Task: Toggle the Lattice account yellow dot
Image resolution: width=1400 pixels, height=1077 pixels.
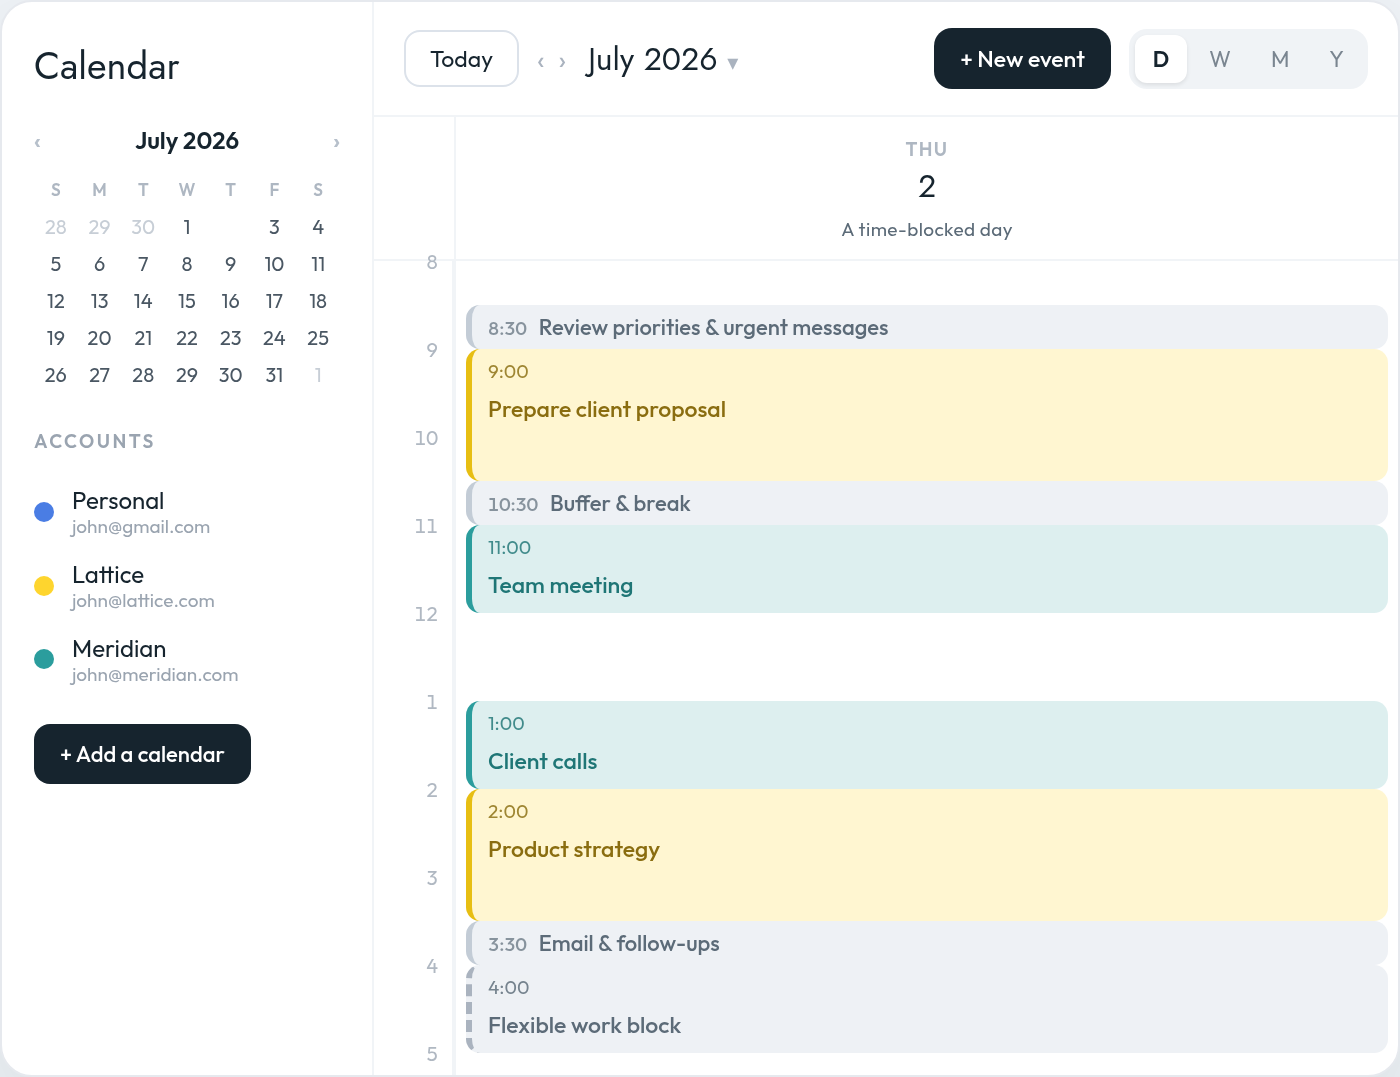Action: [x=44, y=586]
